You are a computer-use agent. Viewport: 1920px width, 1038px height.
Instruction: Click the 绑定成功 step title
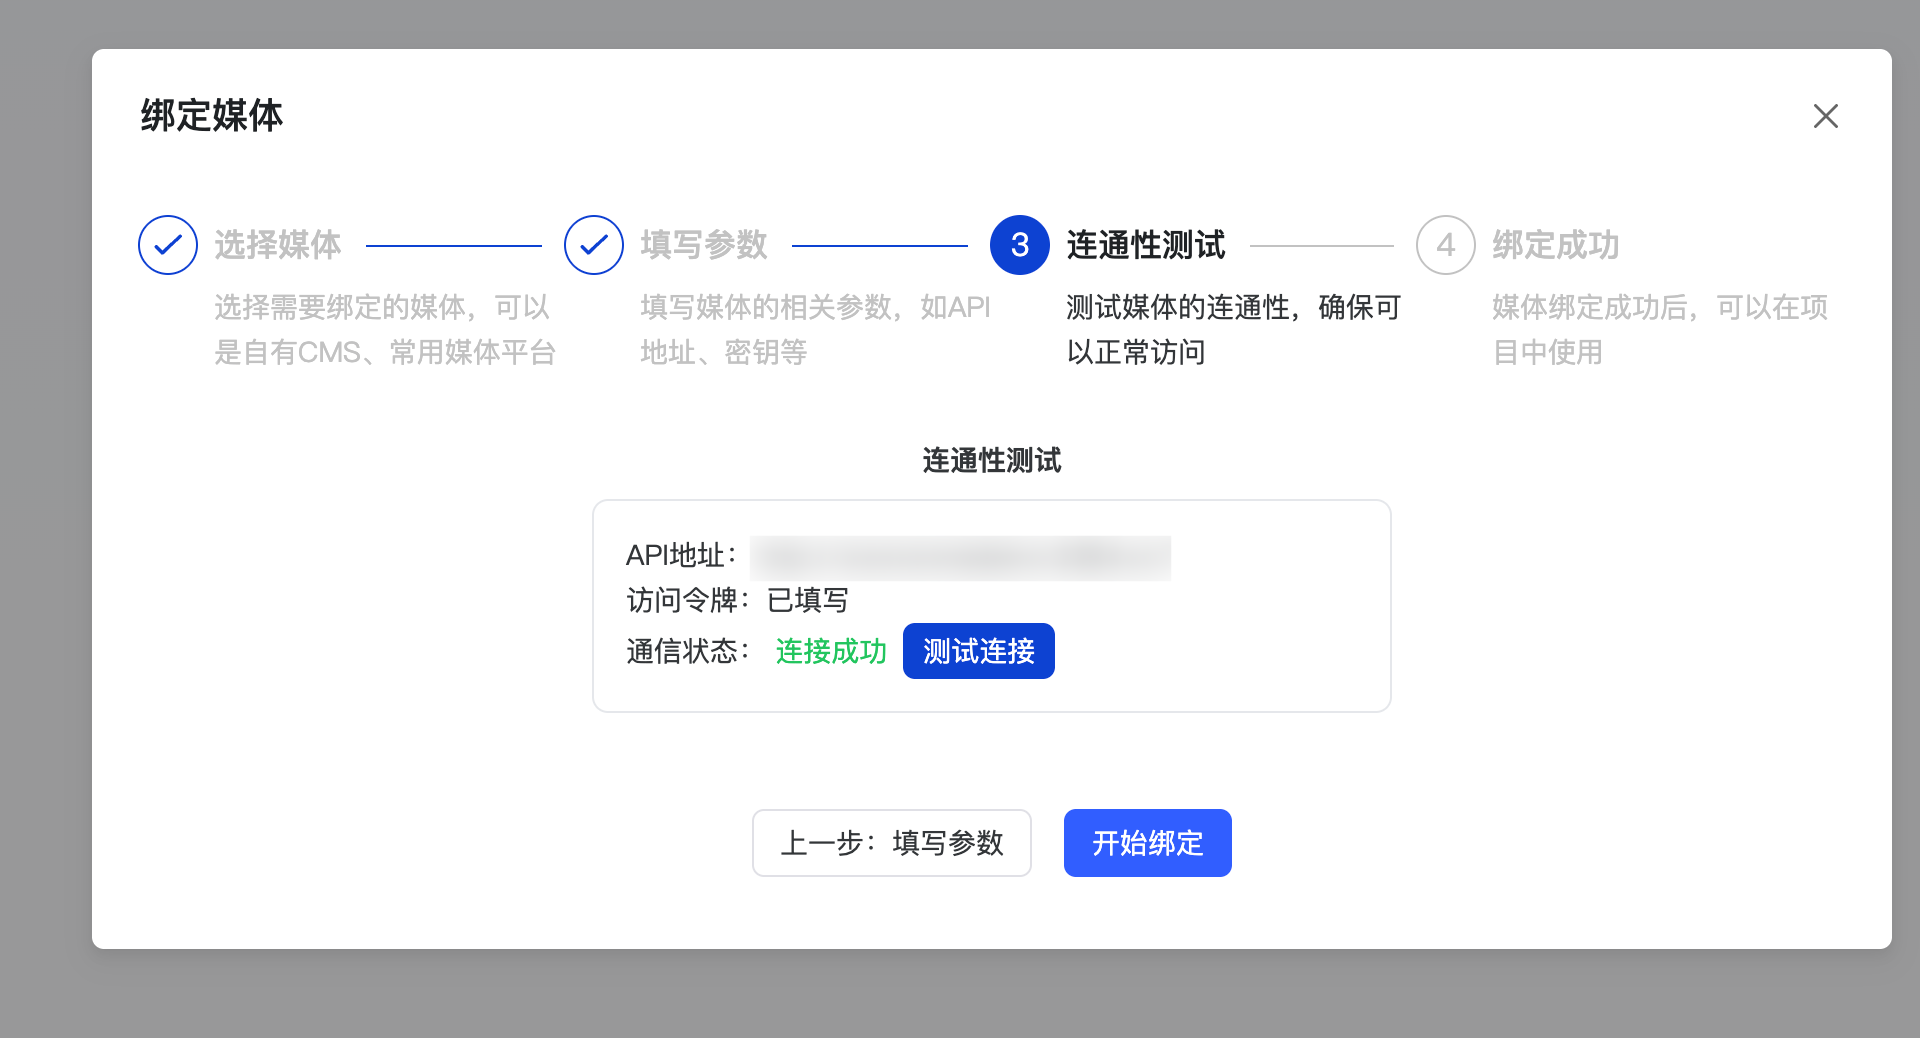pyautogui.click(x=1555, y=245)
